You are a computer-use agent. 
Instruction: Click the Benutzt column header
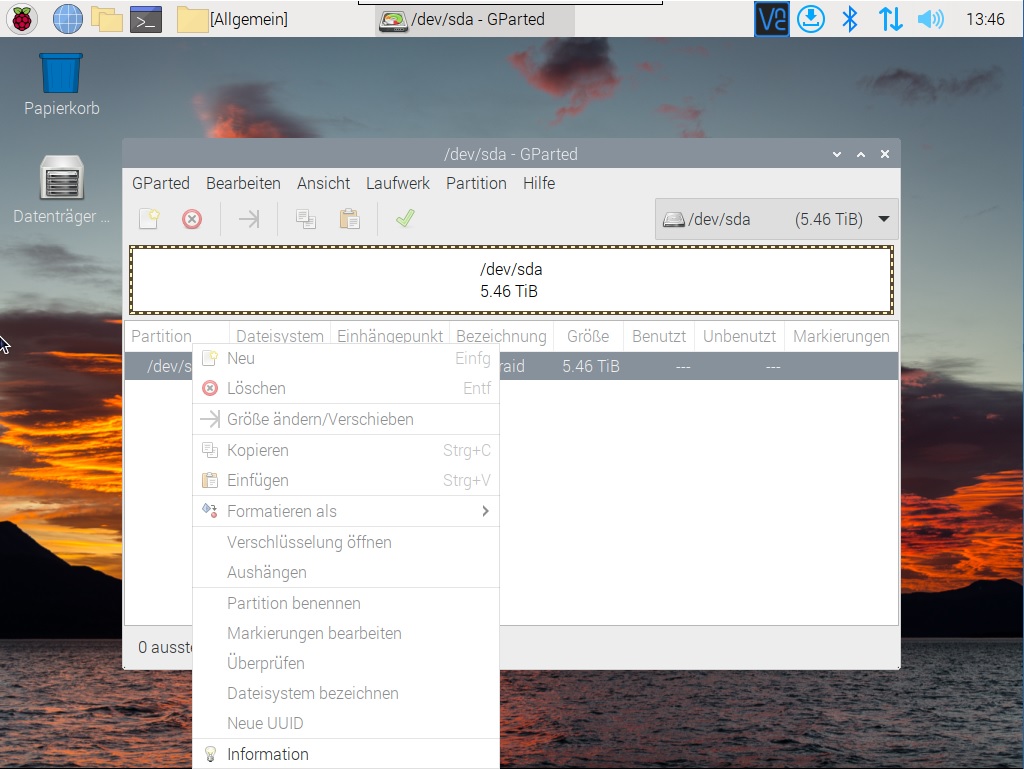659,336
